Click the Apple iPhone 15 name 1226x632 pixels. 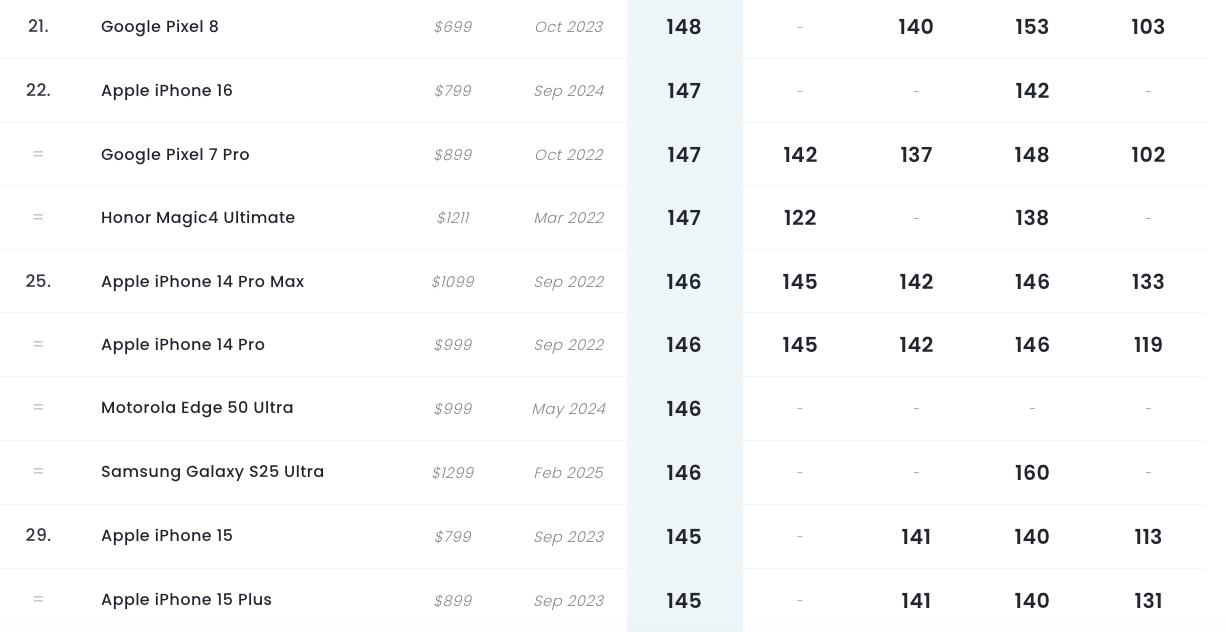pos(167,536)
